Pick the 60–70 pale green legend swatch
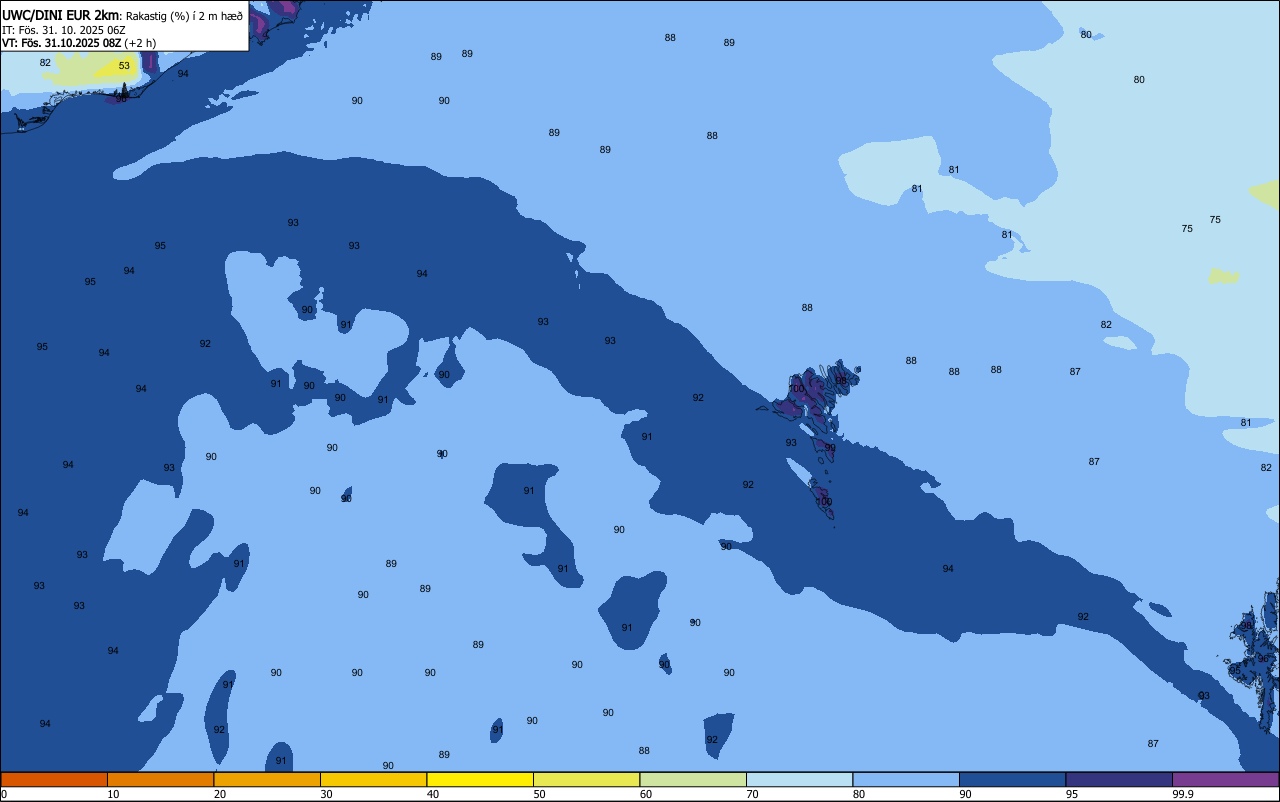1280x802 pixels. point(693,779)
